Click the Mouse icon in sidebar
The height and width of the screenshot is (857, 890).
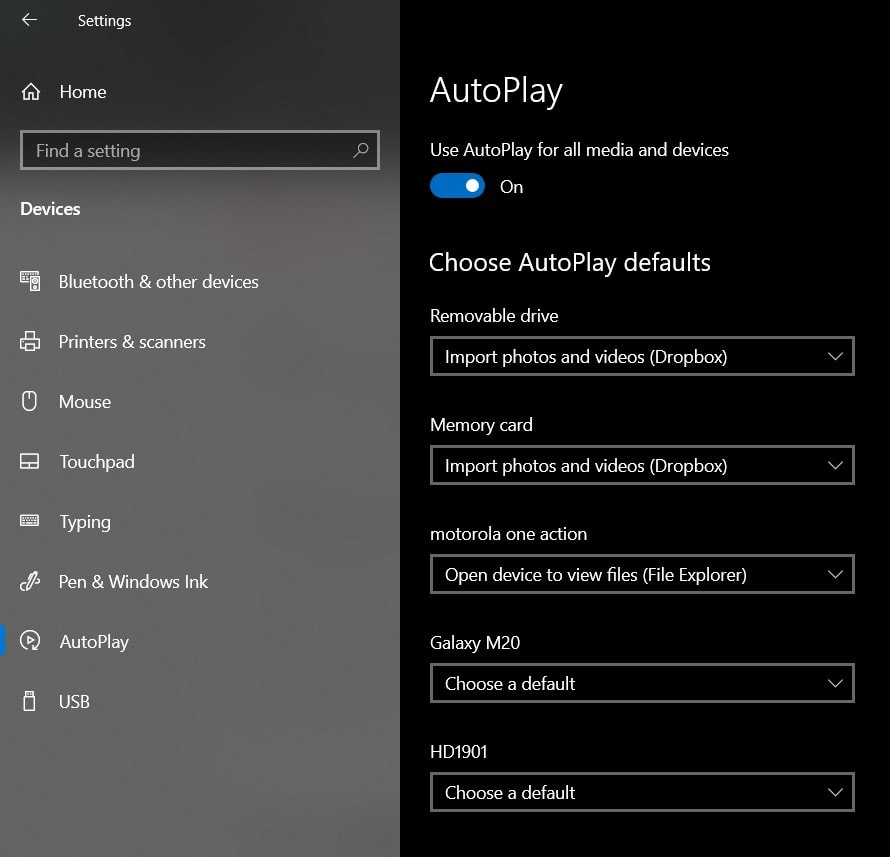[30, 401]
